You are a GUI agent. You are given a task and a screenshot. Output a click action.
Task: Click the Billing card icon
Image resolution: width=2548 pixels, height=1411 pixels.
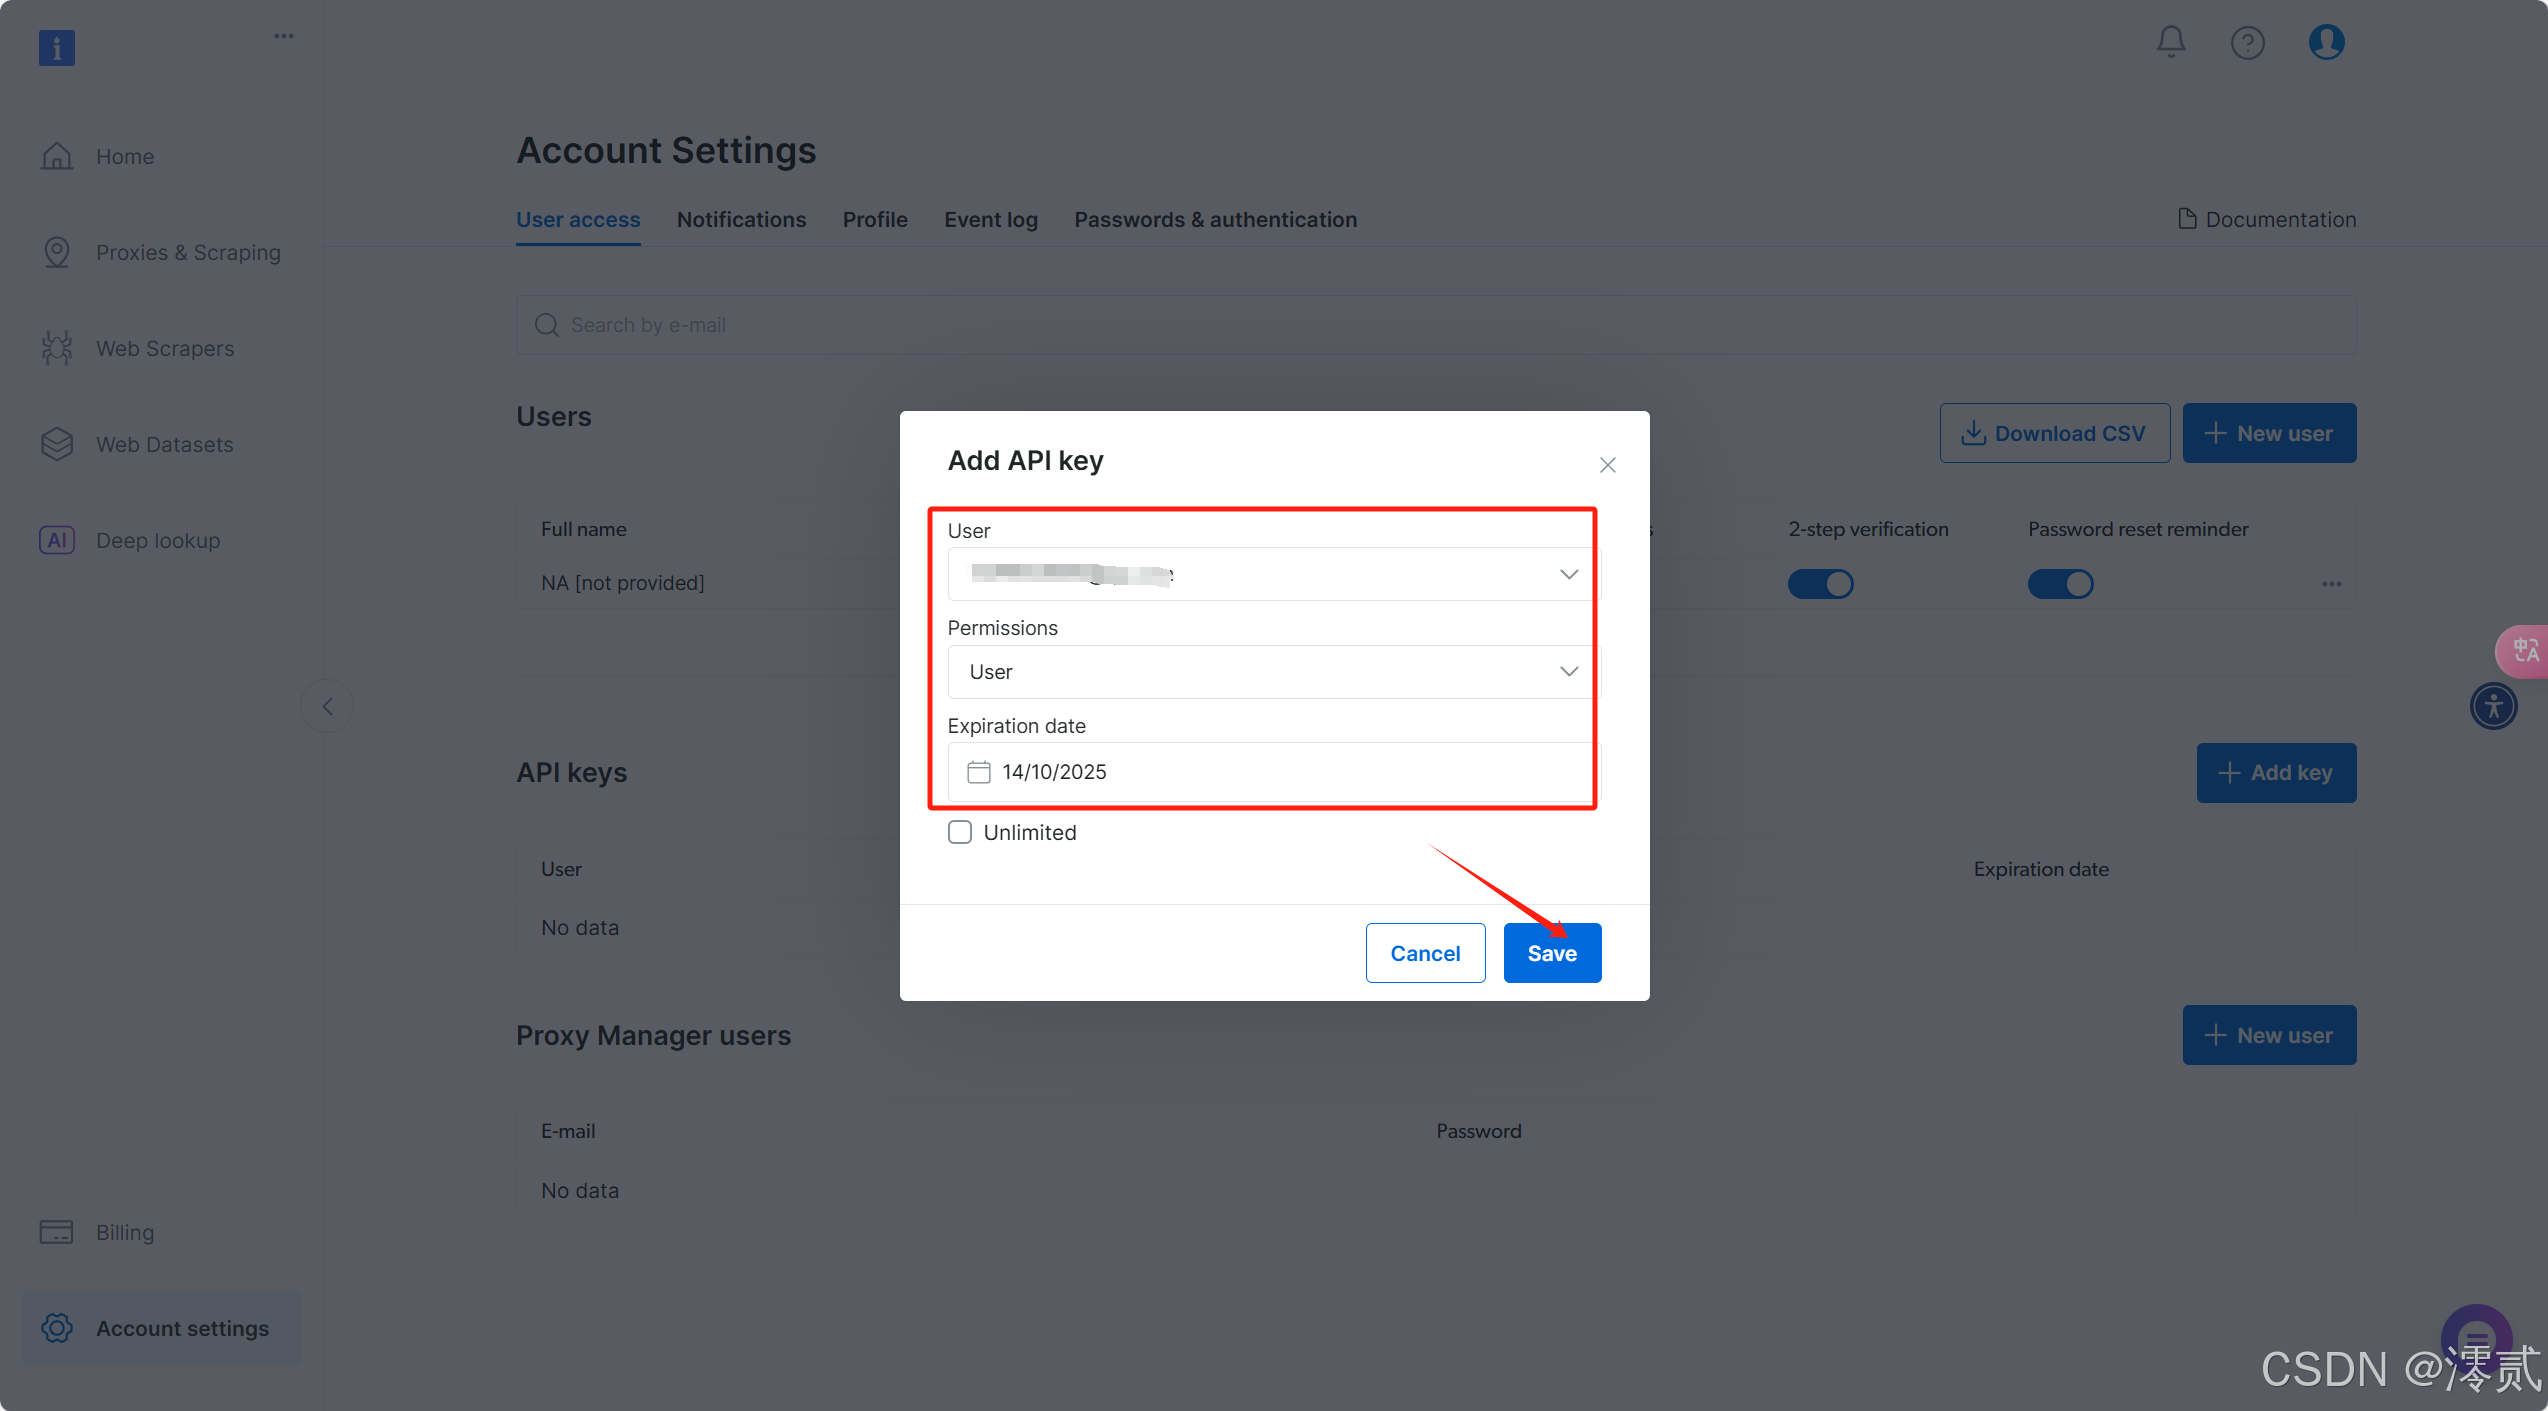[x=57, y=1232]
